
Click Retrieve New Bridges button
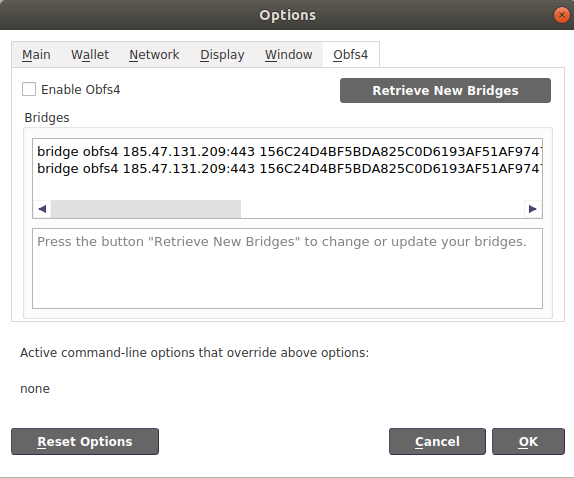[445, 90]
